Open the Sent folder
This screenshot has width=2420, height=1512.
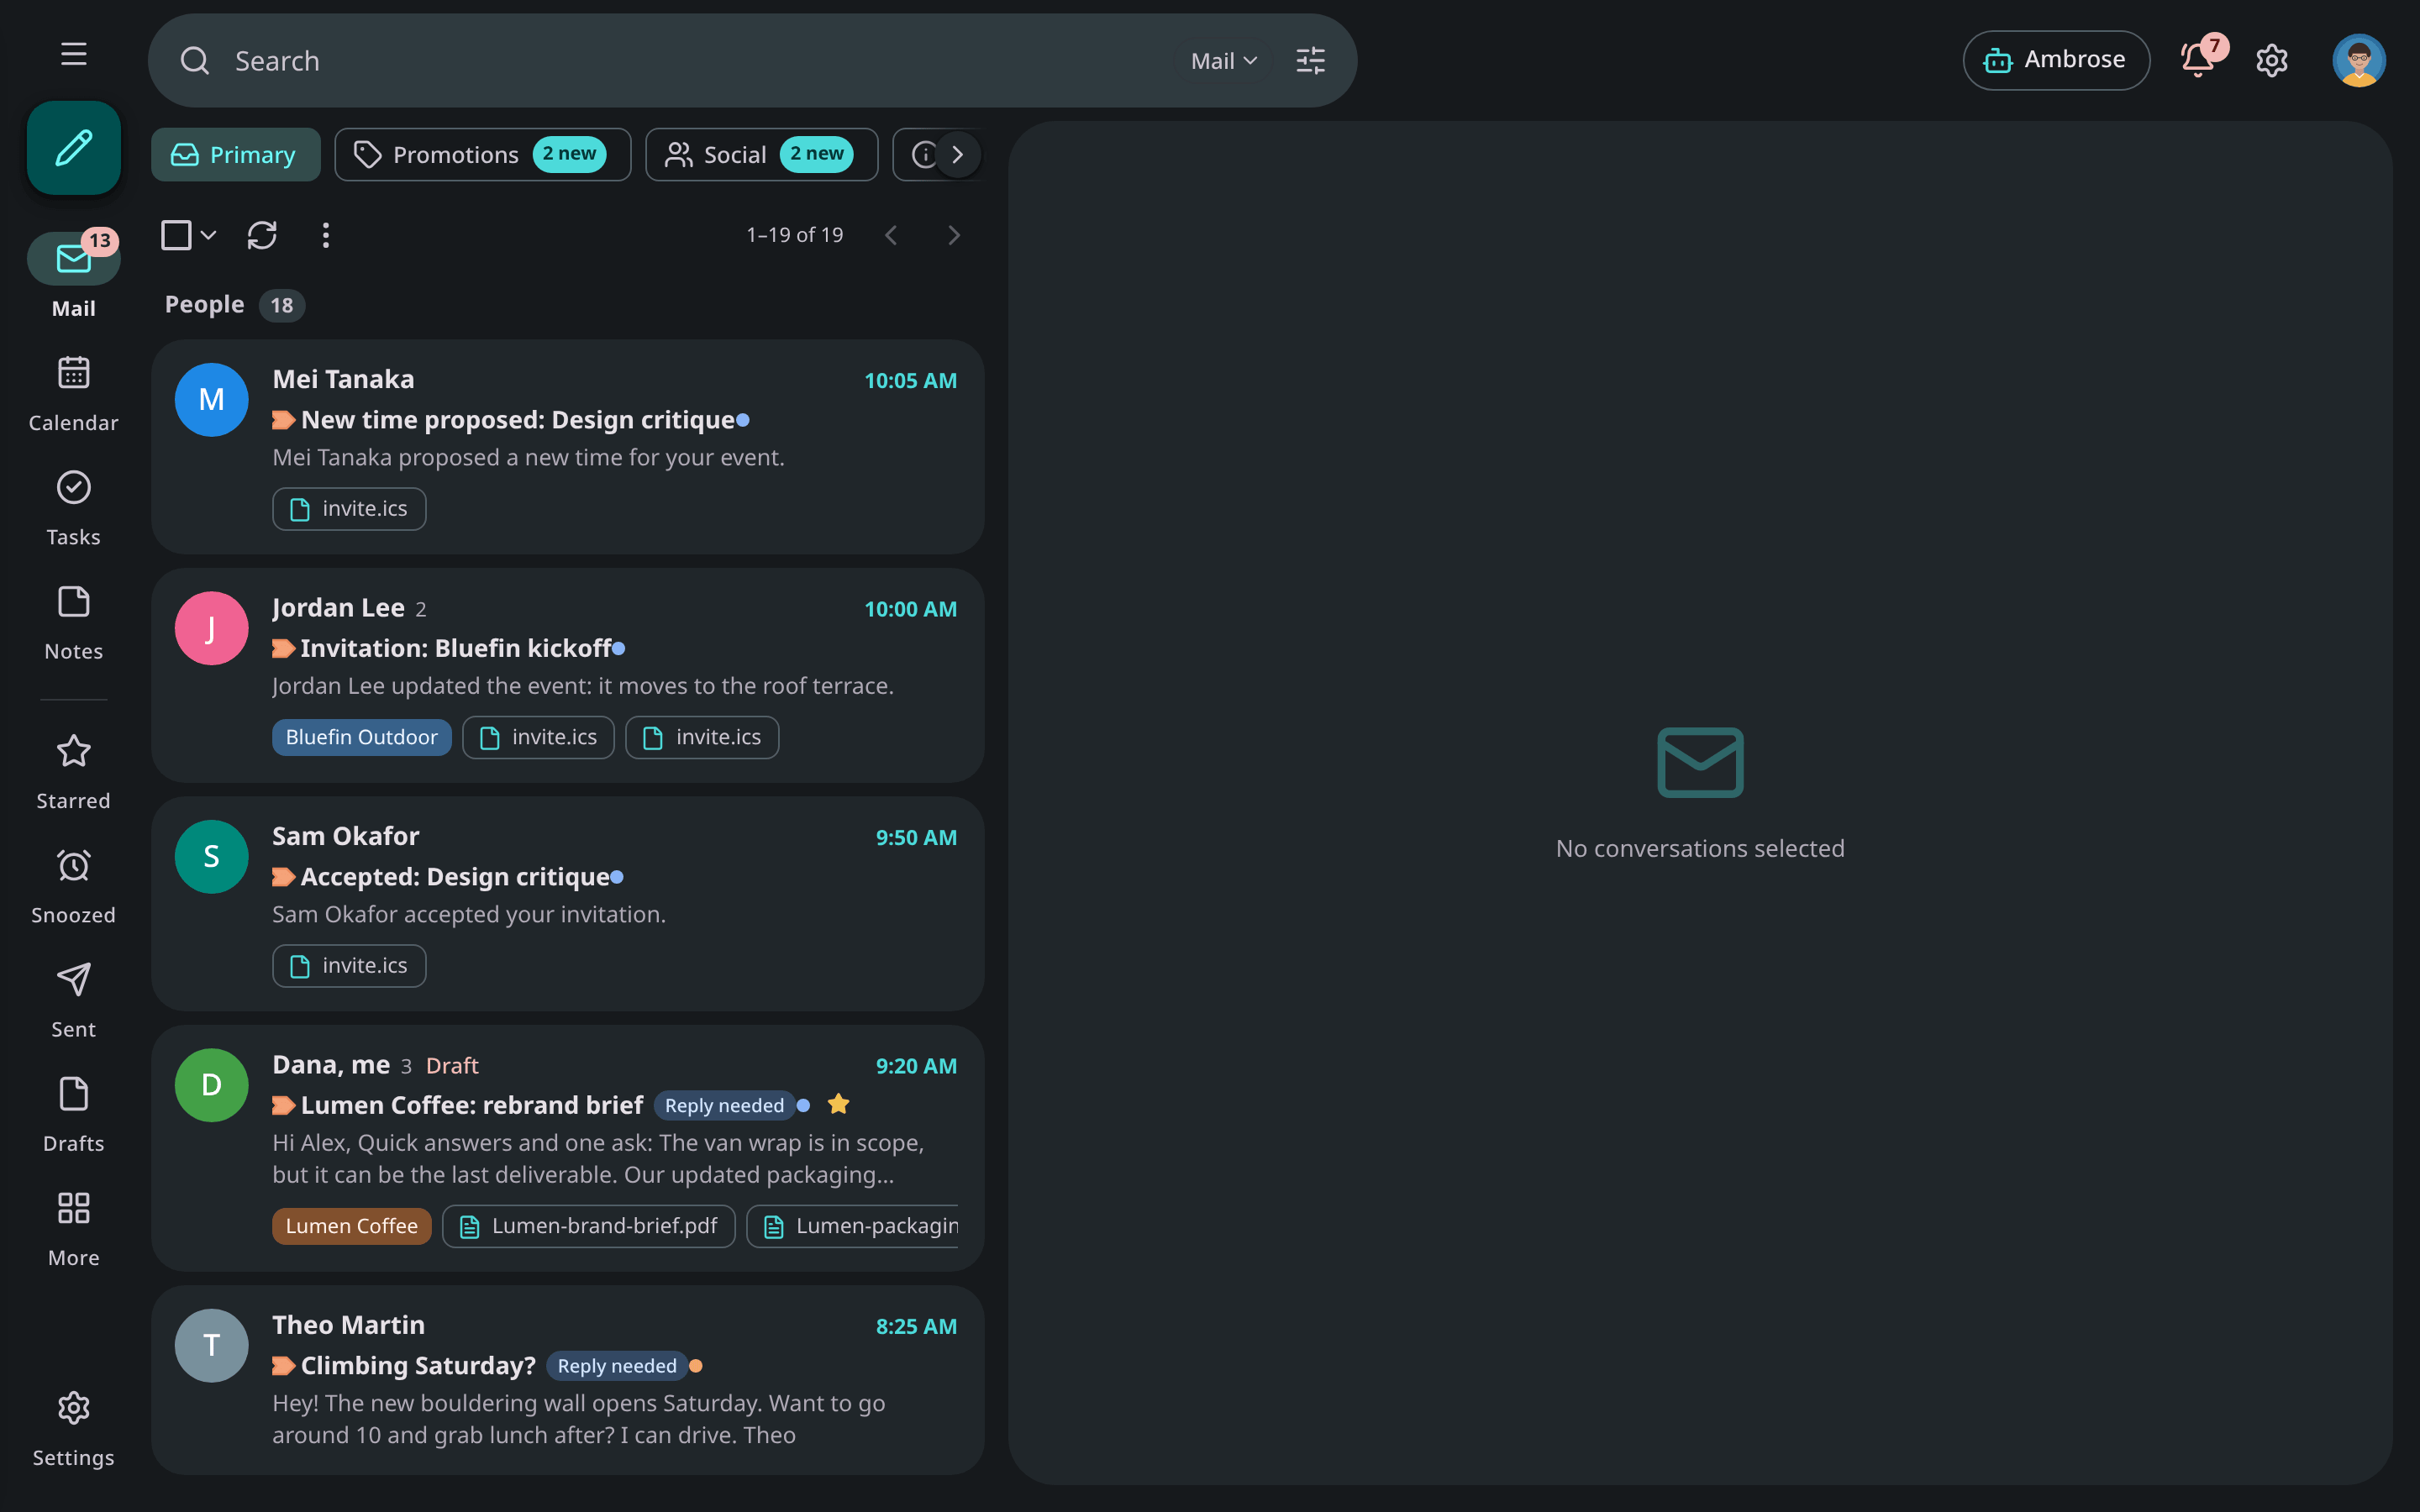pyautogui.click(x=74, y=1000)
